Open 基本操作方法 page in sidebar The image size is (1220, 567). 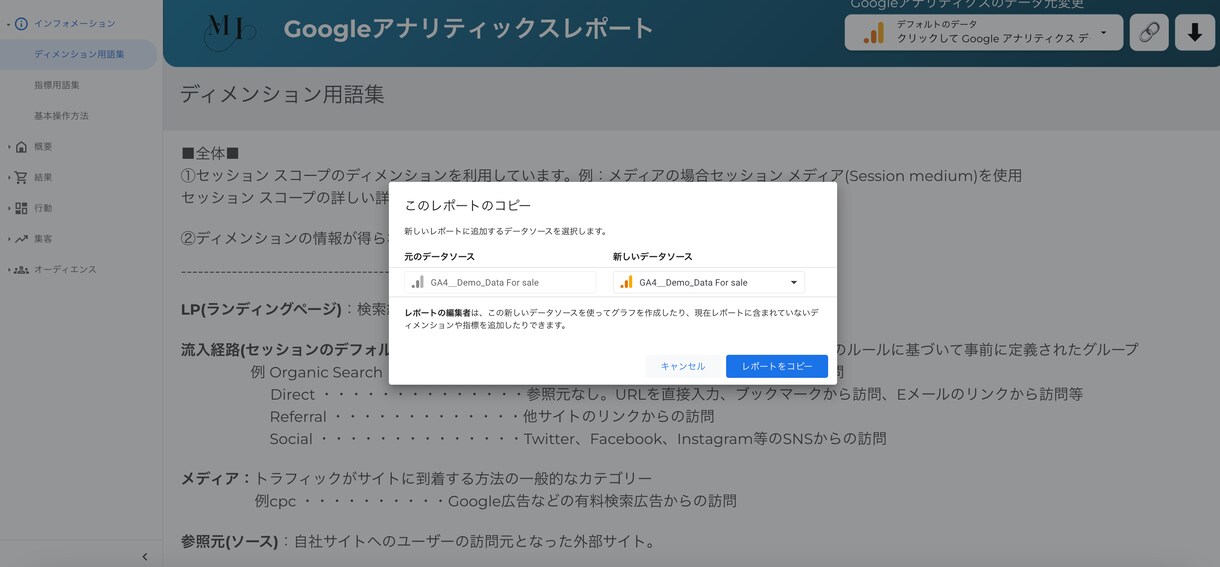click(x=61, y=116)
